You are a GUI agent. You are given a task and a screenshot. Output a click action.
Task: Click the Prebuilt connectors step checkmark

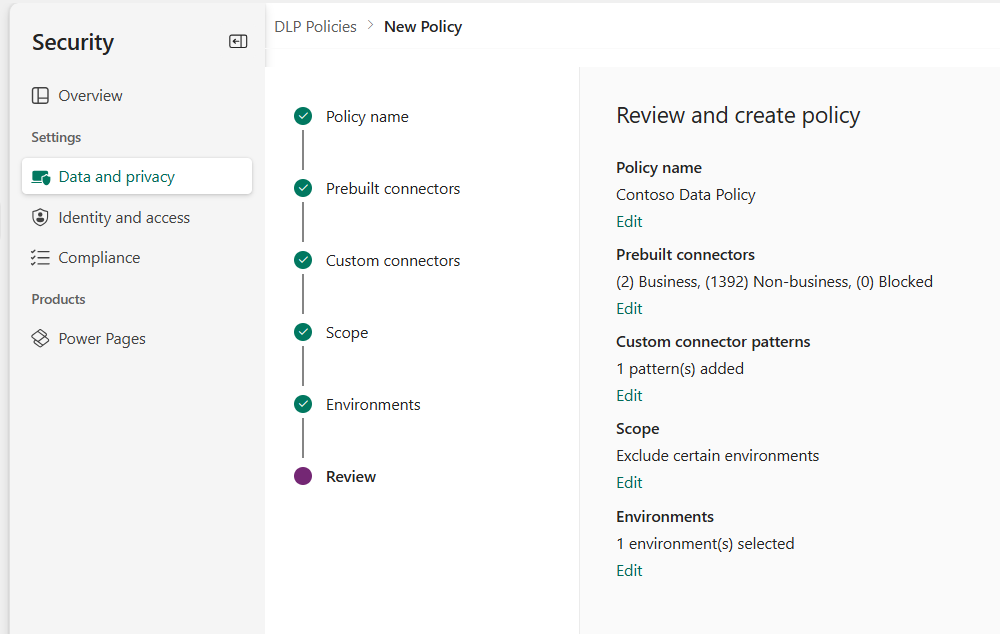point(303,188)
